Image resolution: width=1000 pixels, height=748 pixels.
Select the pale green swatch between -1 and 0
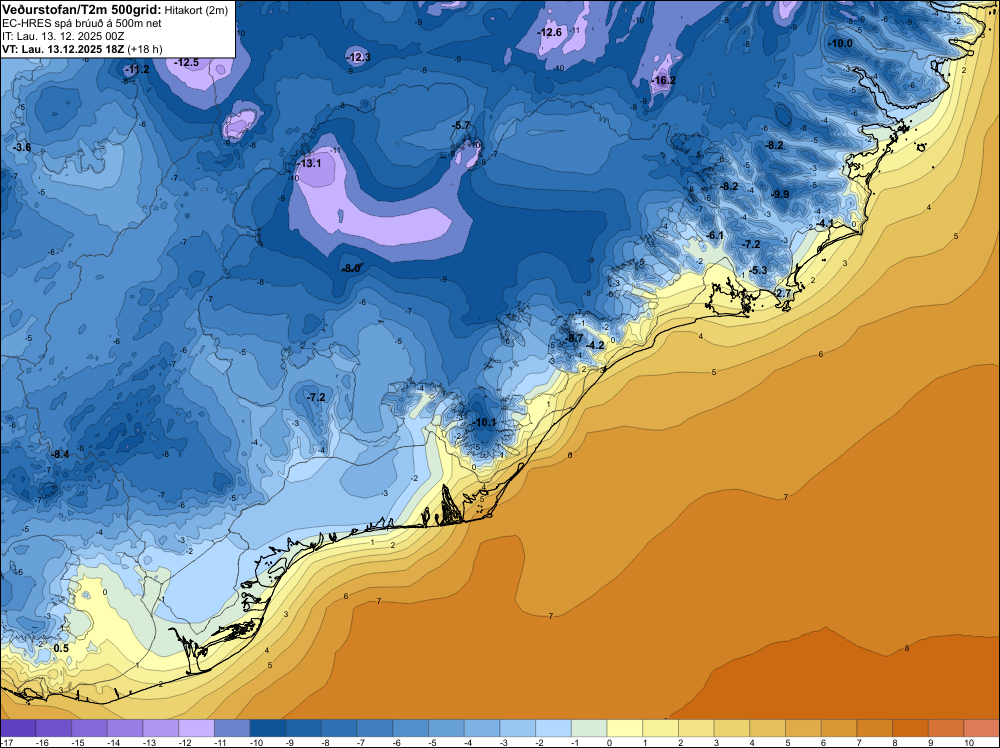[x=589, y=728]
